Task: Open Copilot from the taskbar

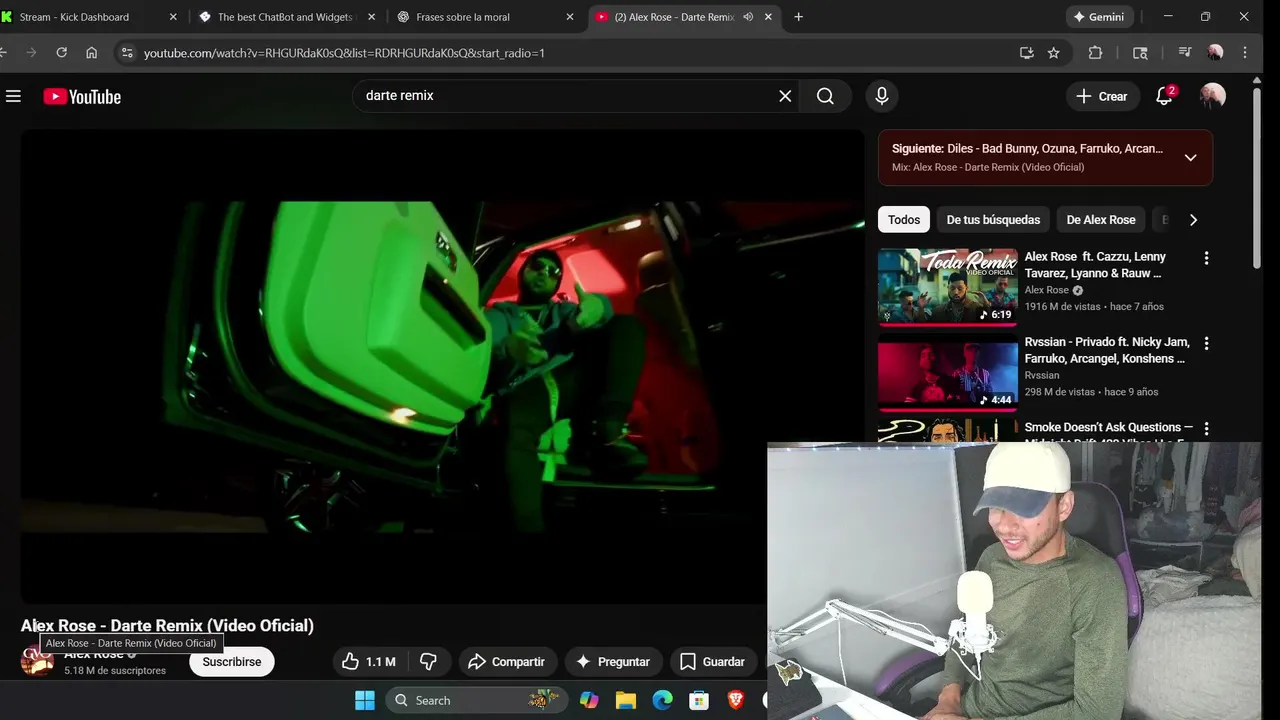Action: point(589,700)
